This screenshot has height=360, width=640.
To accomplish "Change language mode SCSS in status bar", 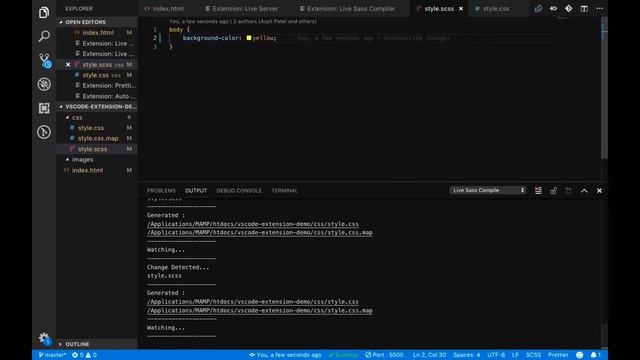I will click(x=533, y=355).
